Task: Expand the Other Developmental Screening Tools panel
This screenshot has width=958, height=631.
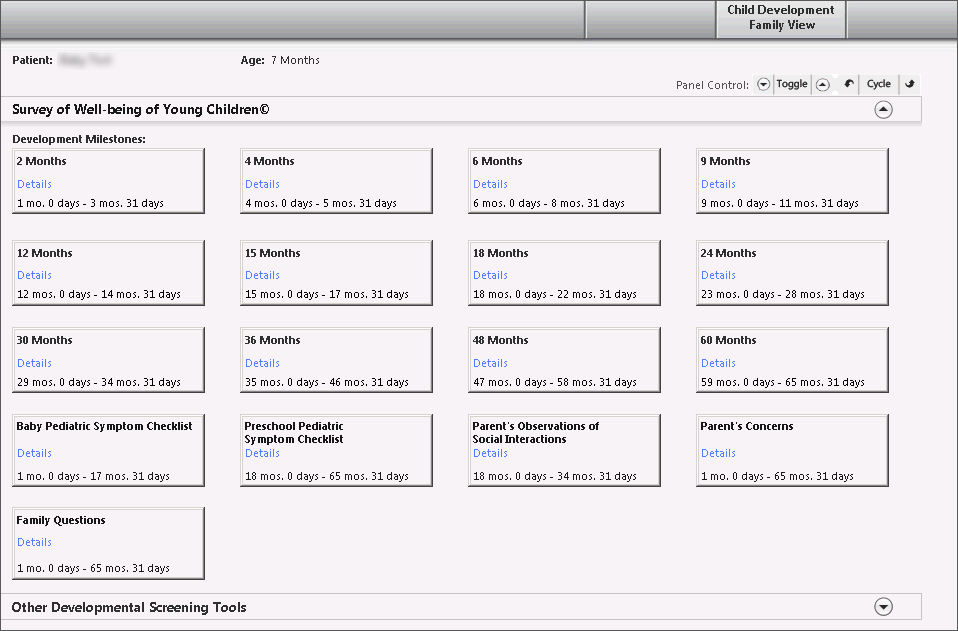Action: [x=883, y=607]
